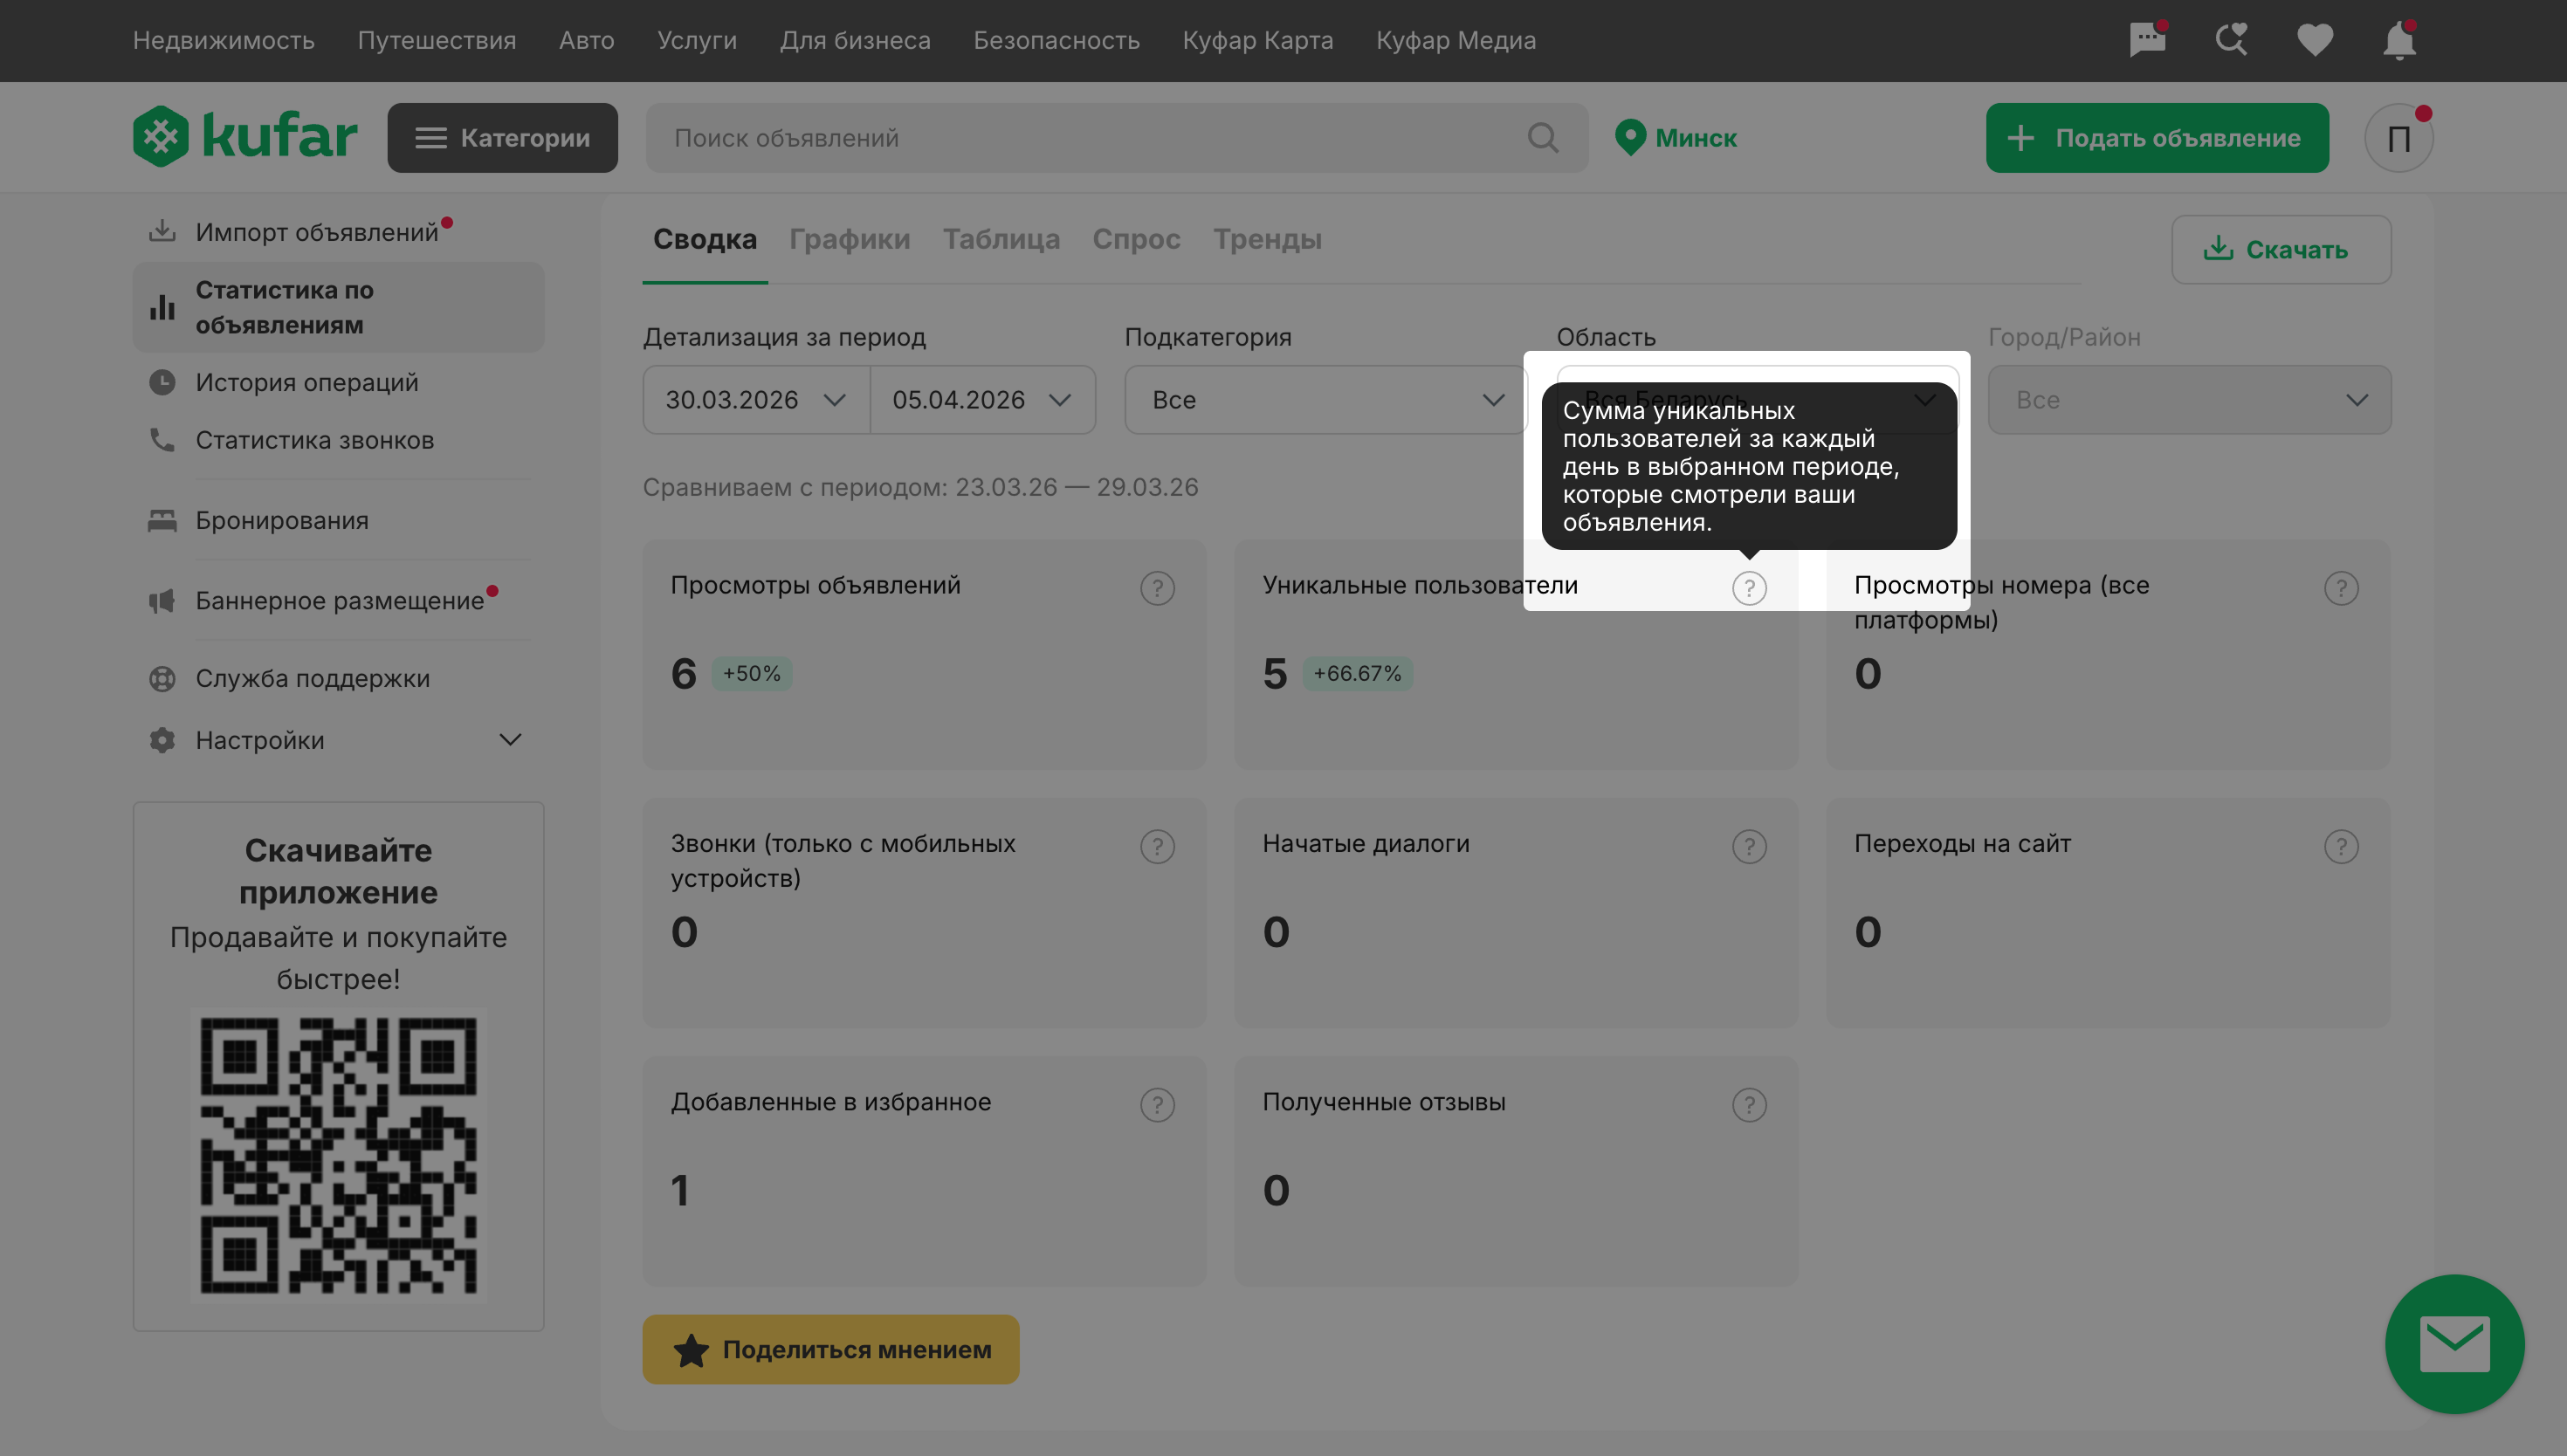Click help icon for Просмотры объявлений

tap(1157, 588)
